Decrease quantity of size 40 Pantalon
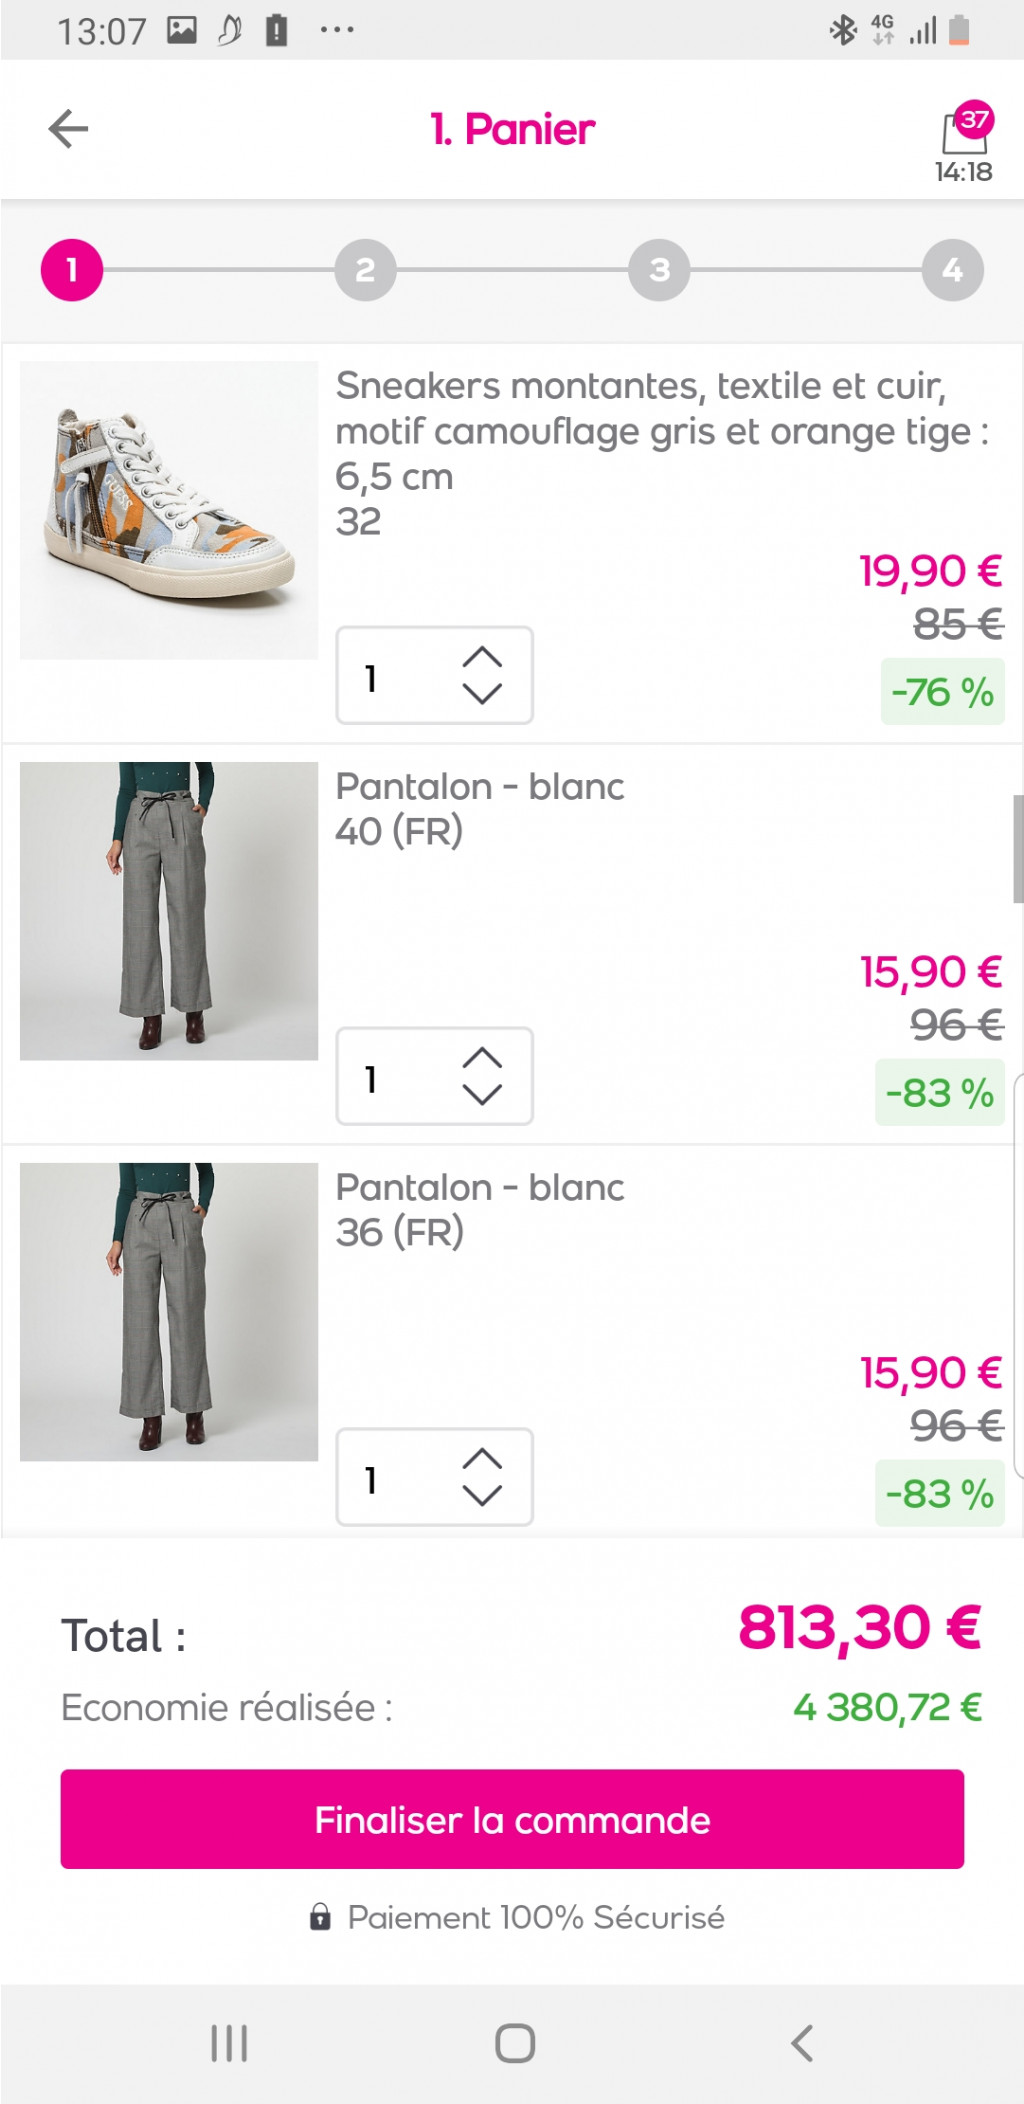This screenshot has height=2104, width=1024. pyautogui.click(x=482, y=1094)
